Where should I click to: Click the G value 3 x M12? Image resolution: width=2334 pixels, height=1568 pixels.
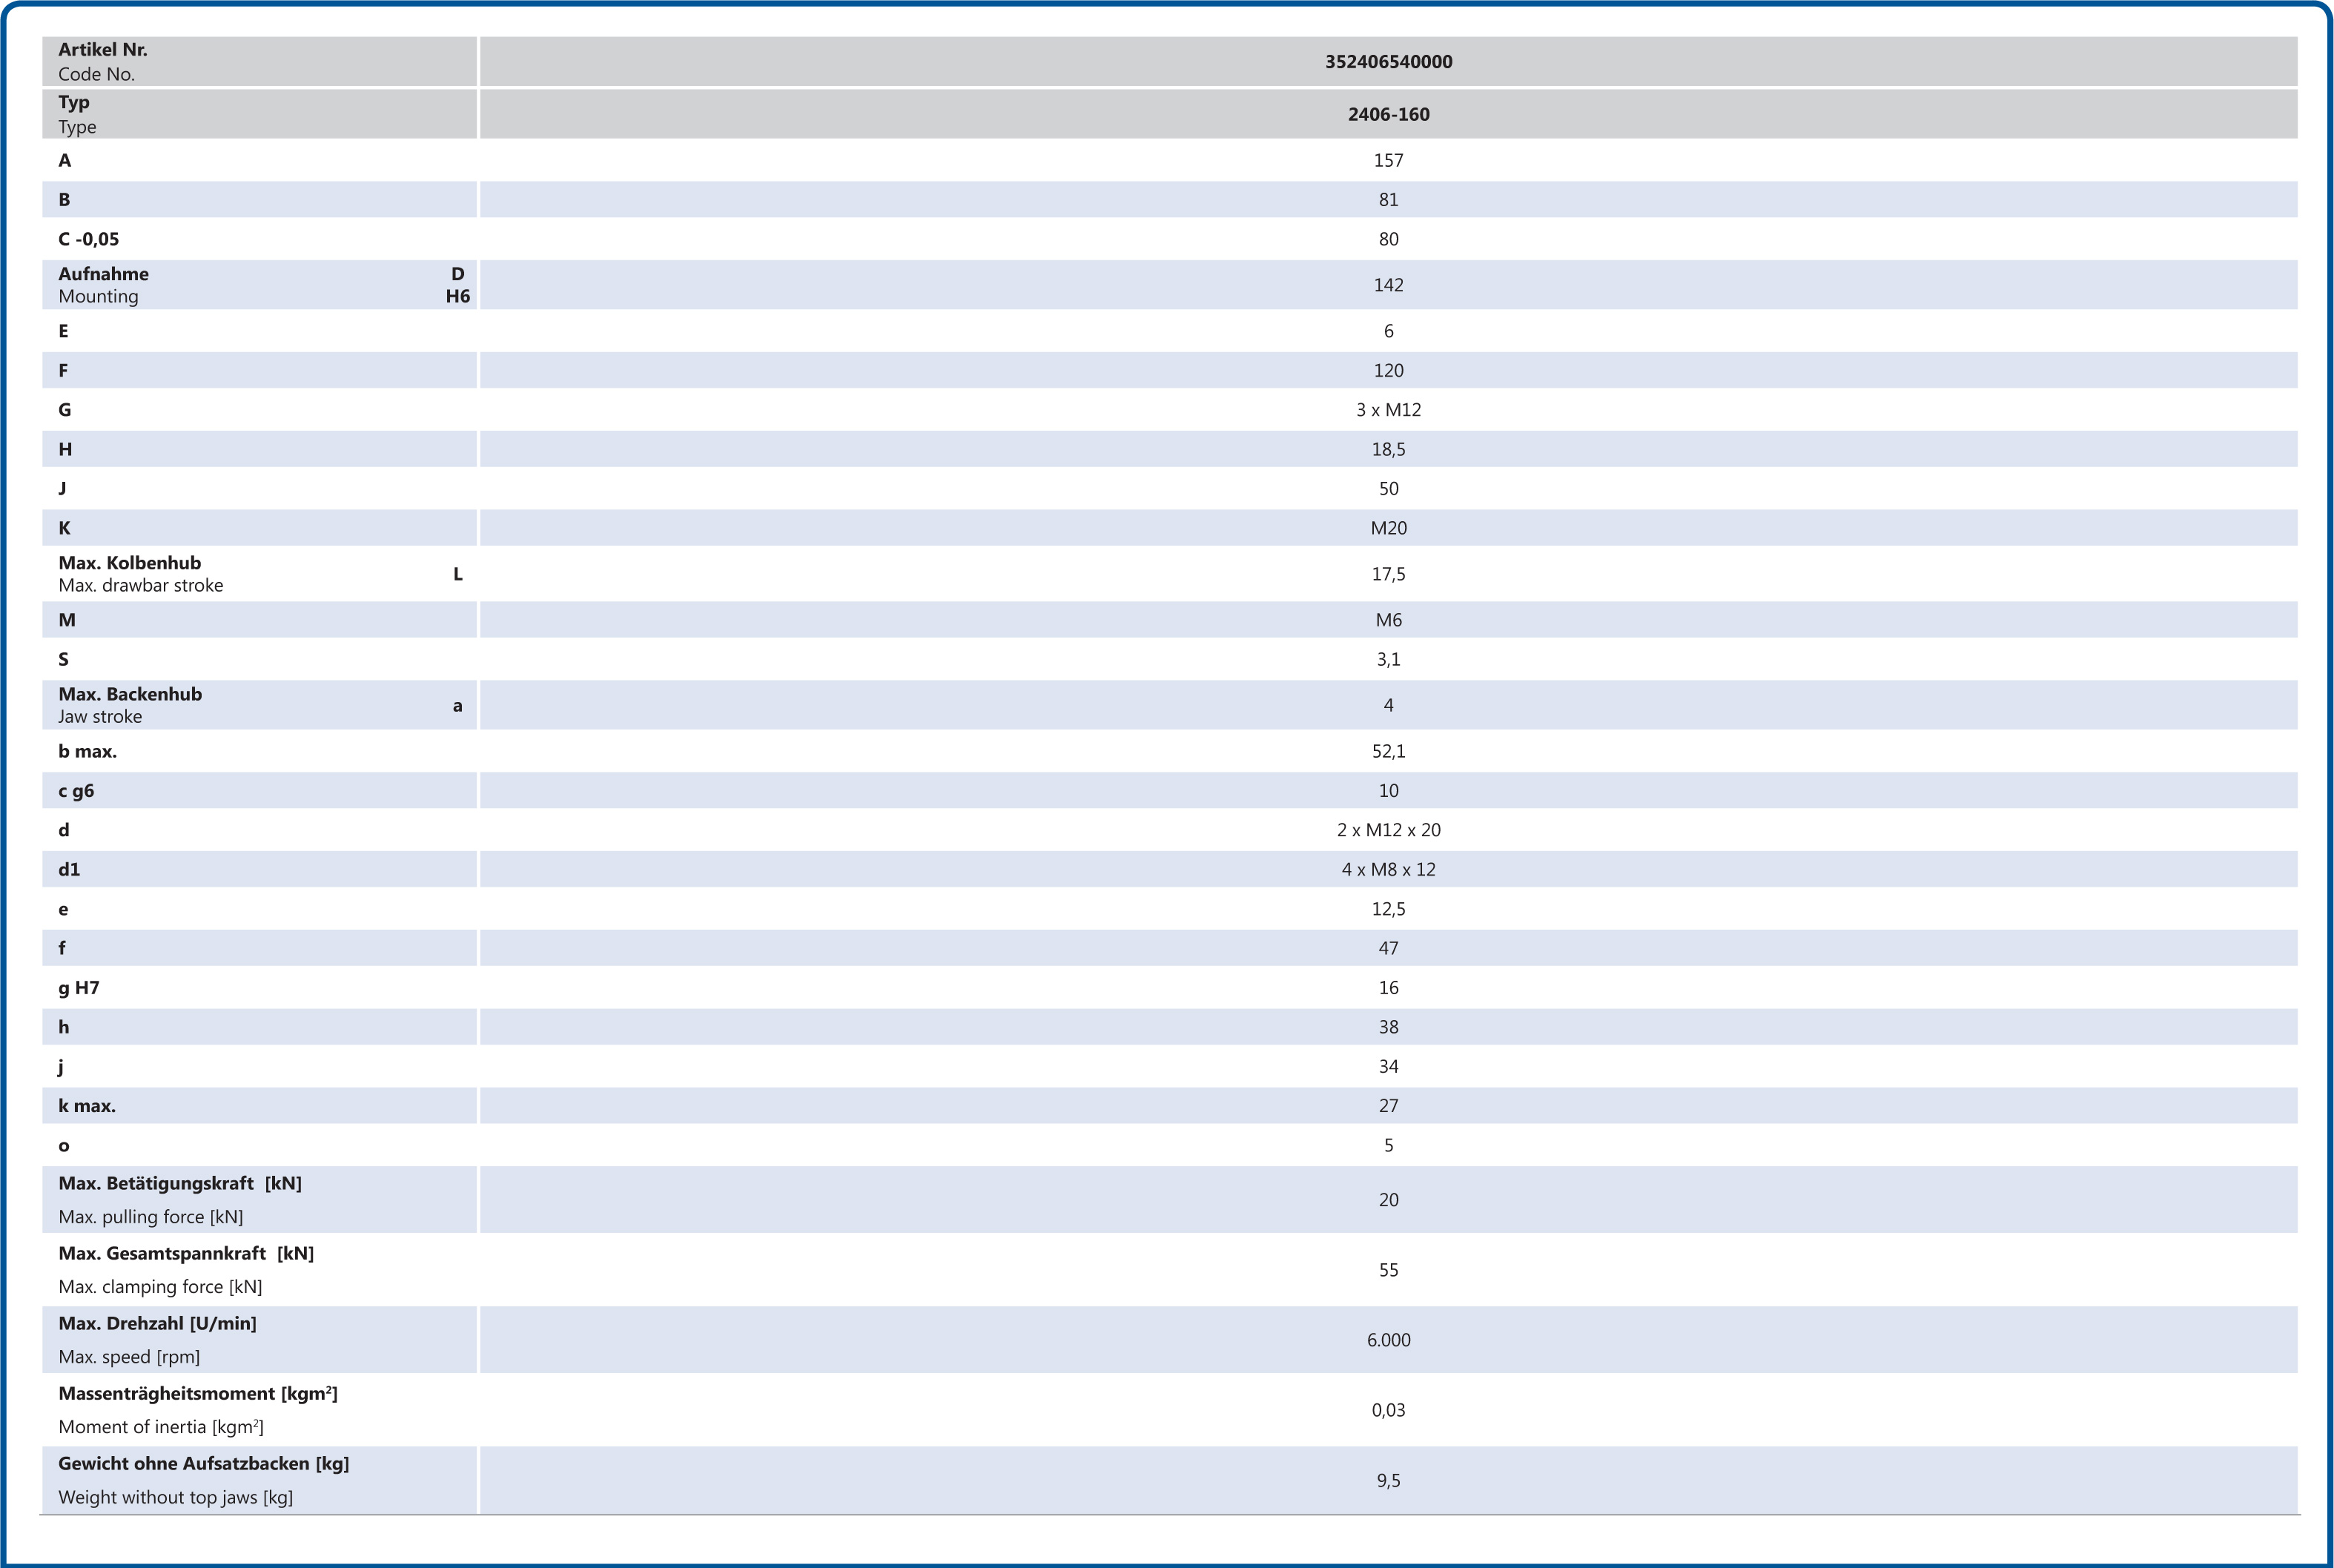tap(1388, 410)
